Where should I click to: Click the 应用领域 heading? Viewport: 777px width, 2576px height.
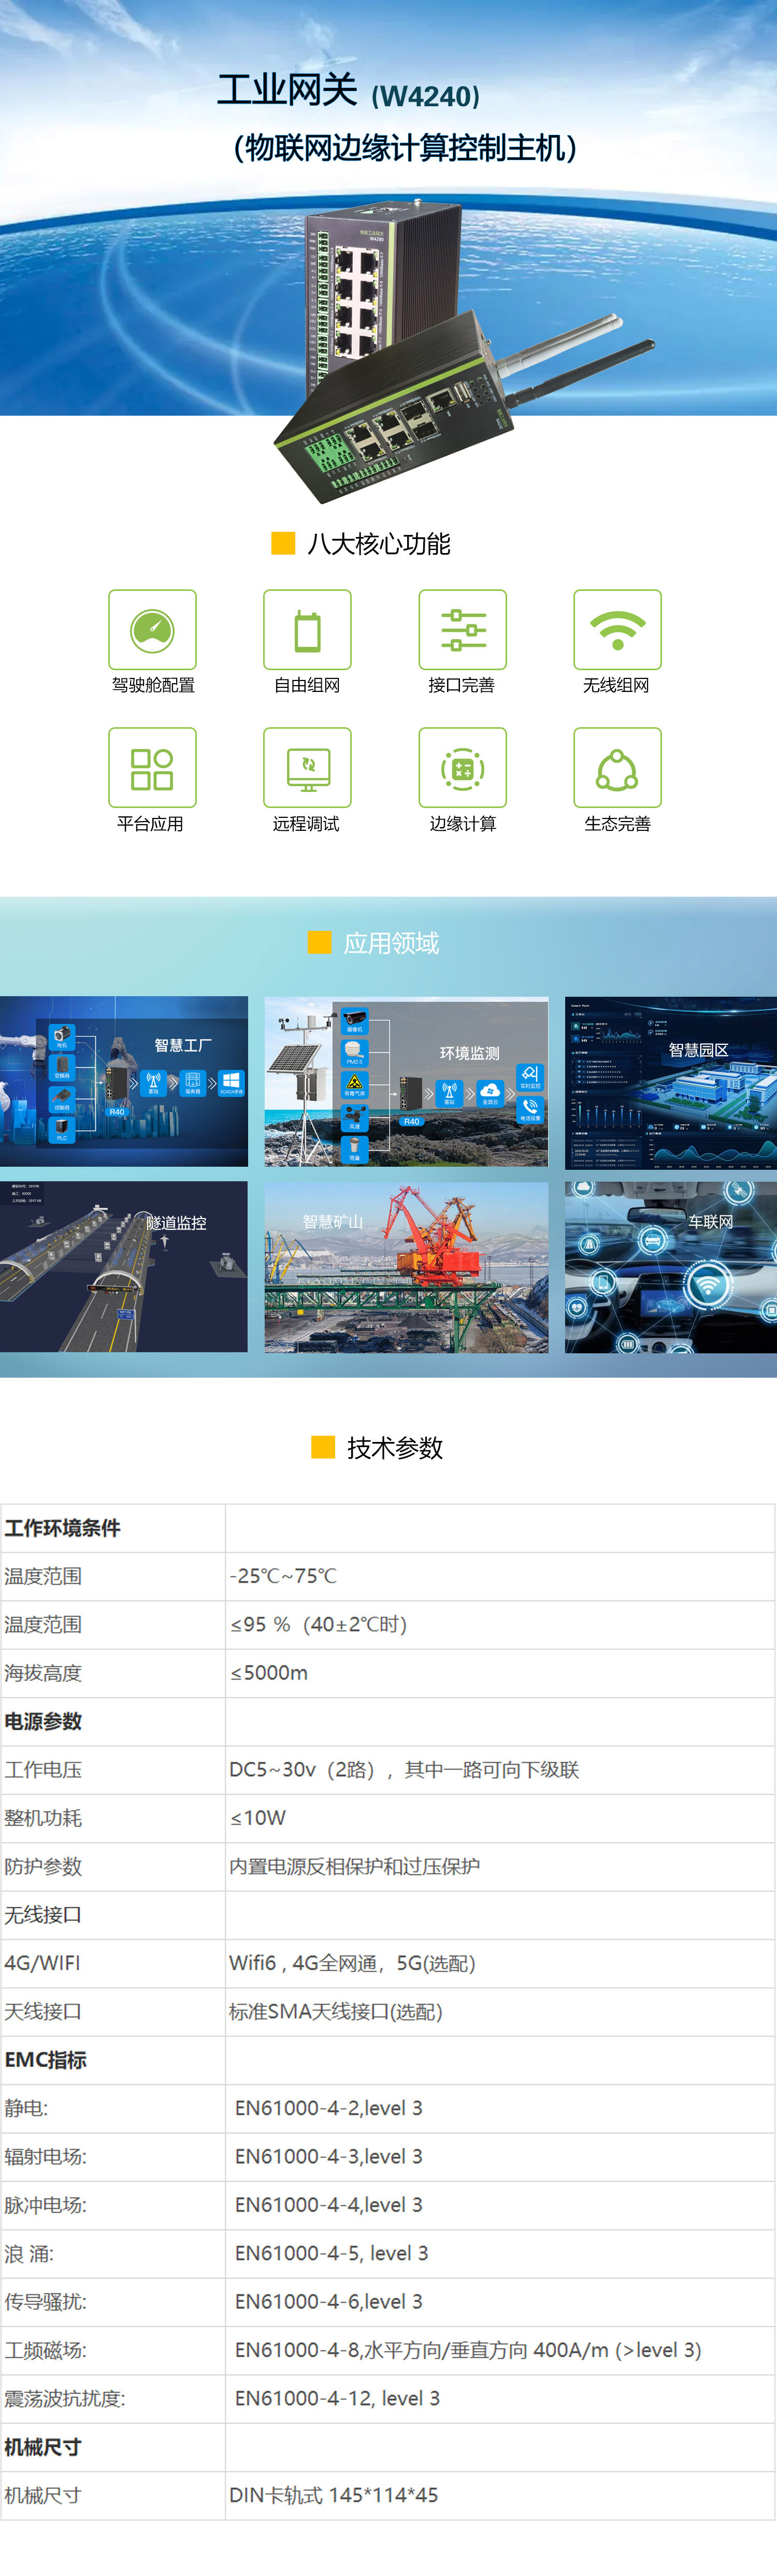[x=391, y=943]
